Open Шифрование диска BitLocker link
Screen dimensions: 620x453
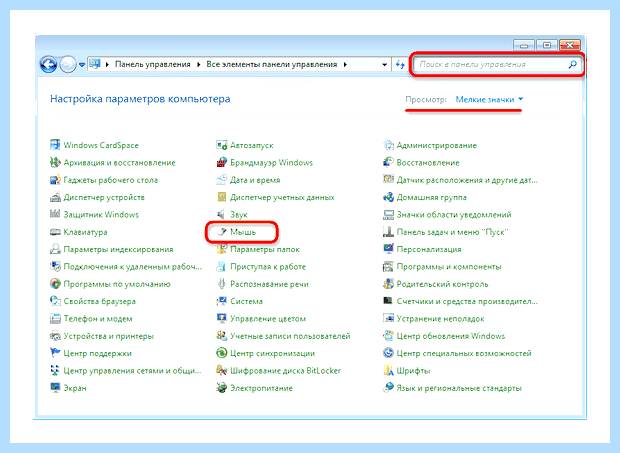pos(285,371)
